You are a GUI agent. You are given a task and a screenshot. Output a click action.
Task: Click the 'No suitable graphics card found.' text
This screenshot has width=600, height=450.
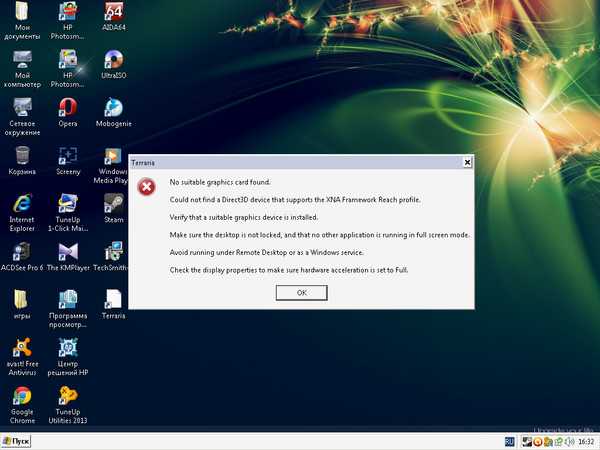coord(220,182)
